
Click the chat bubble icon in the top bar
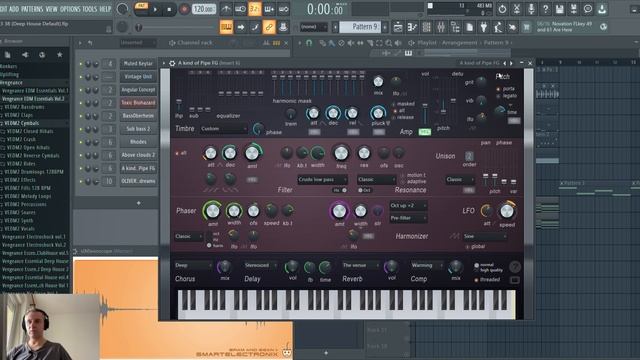point(588,9)
